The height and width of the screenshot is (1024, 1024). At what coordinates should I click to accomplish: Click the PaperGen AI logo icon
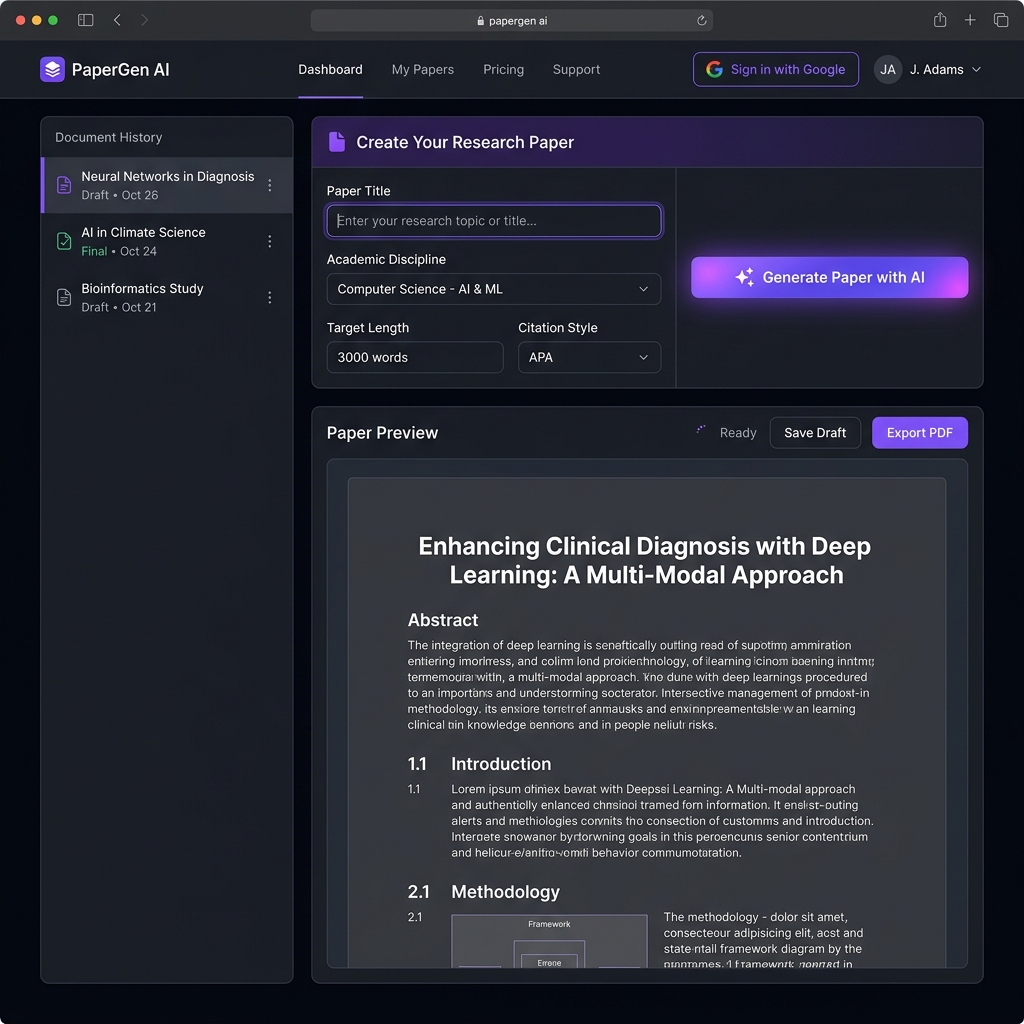52,69
